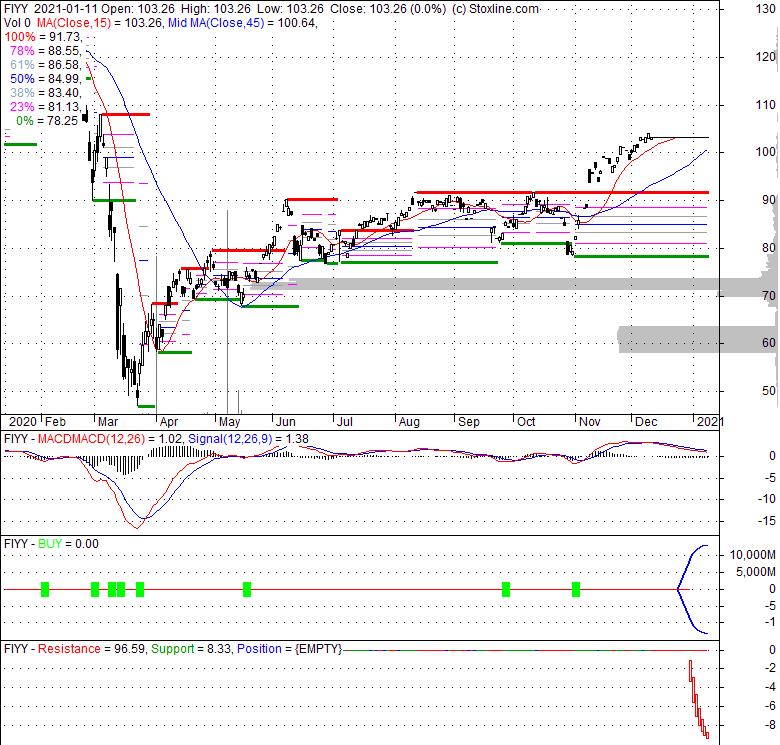This screenshot has width=780, height=745.
Task: Click the green buy signal marker near October
Action: tap(506, 589)
